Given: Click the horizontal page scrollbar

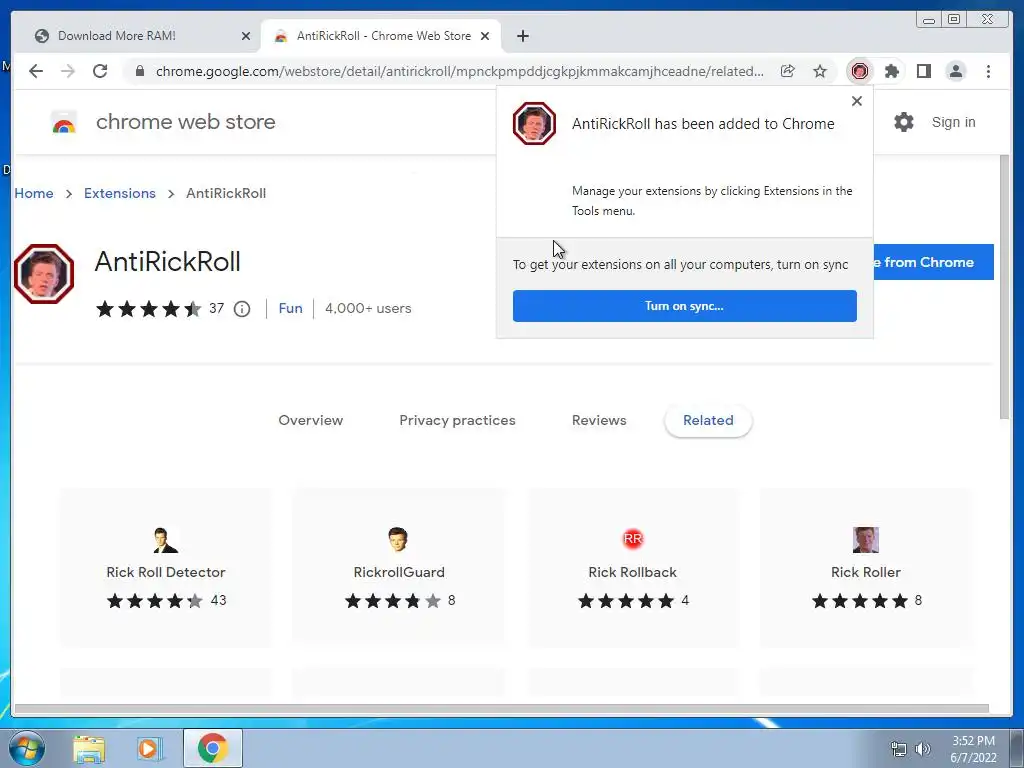Looking at the screenshot, I should pos(502,709).
